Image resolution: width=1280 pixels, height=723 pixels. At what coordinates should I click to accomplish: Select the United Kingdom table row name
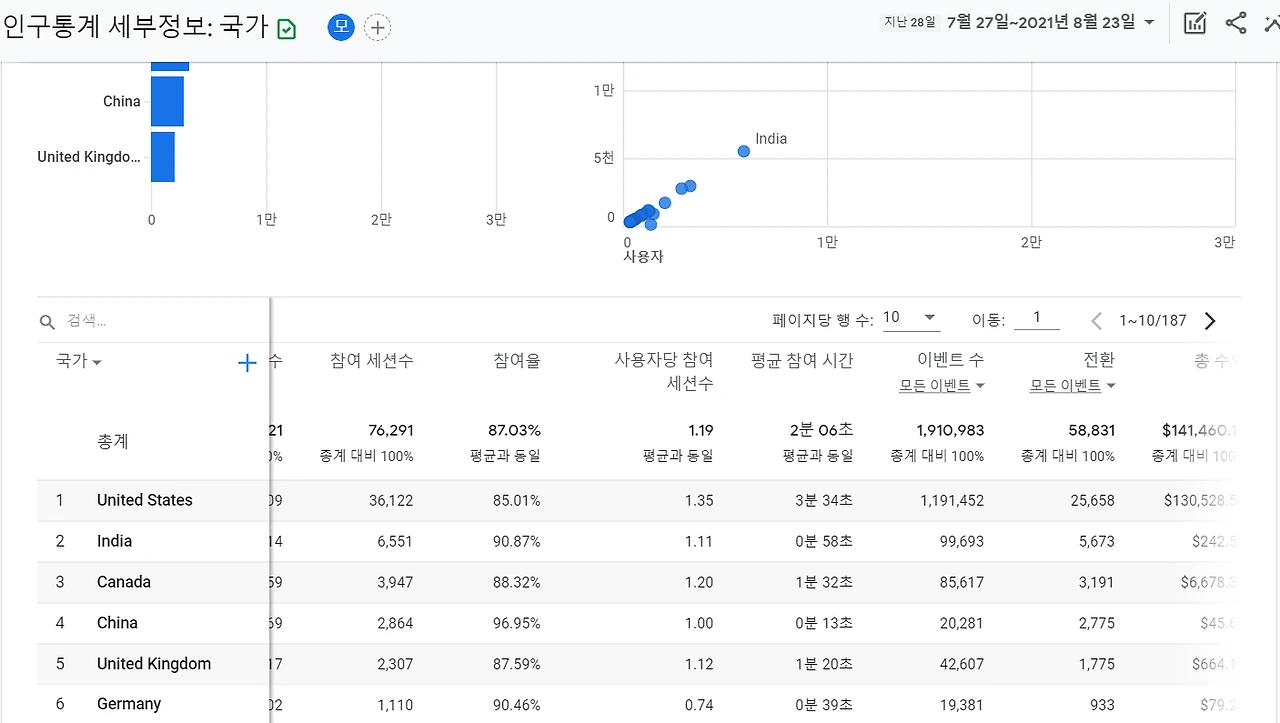click(x=154, y=664)
